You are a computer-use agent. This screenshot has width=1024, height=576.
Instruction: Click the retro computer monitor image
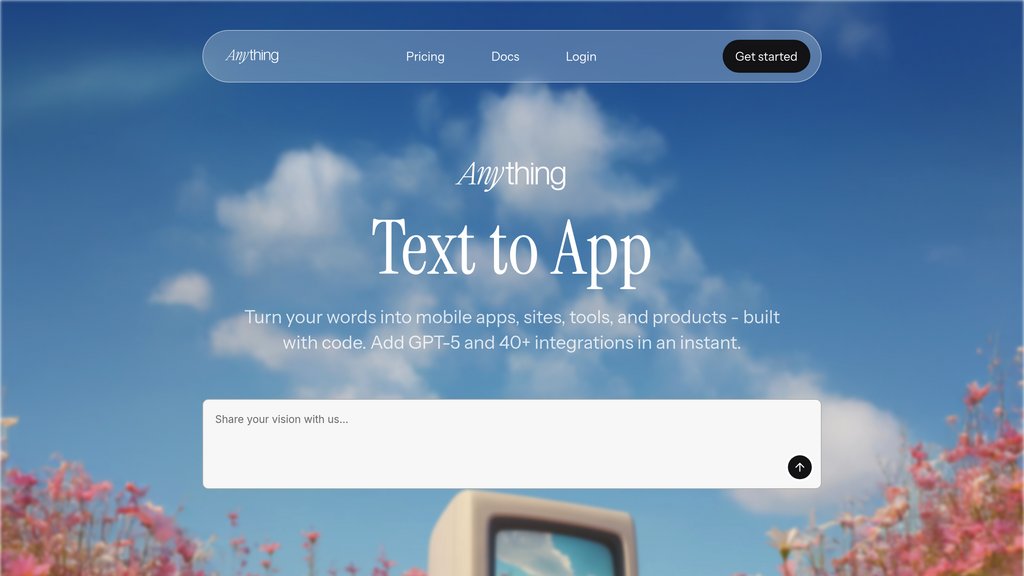point(532,534)
